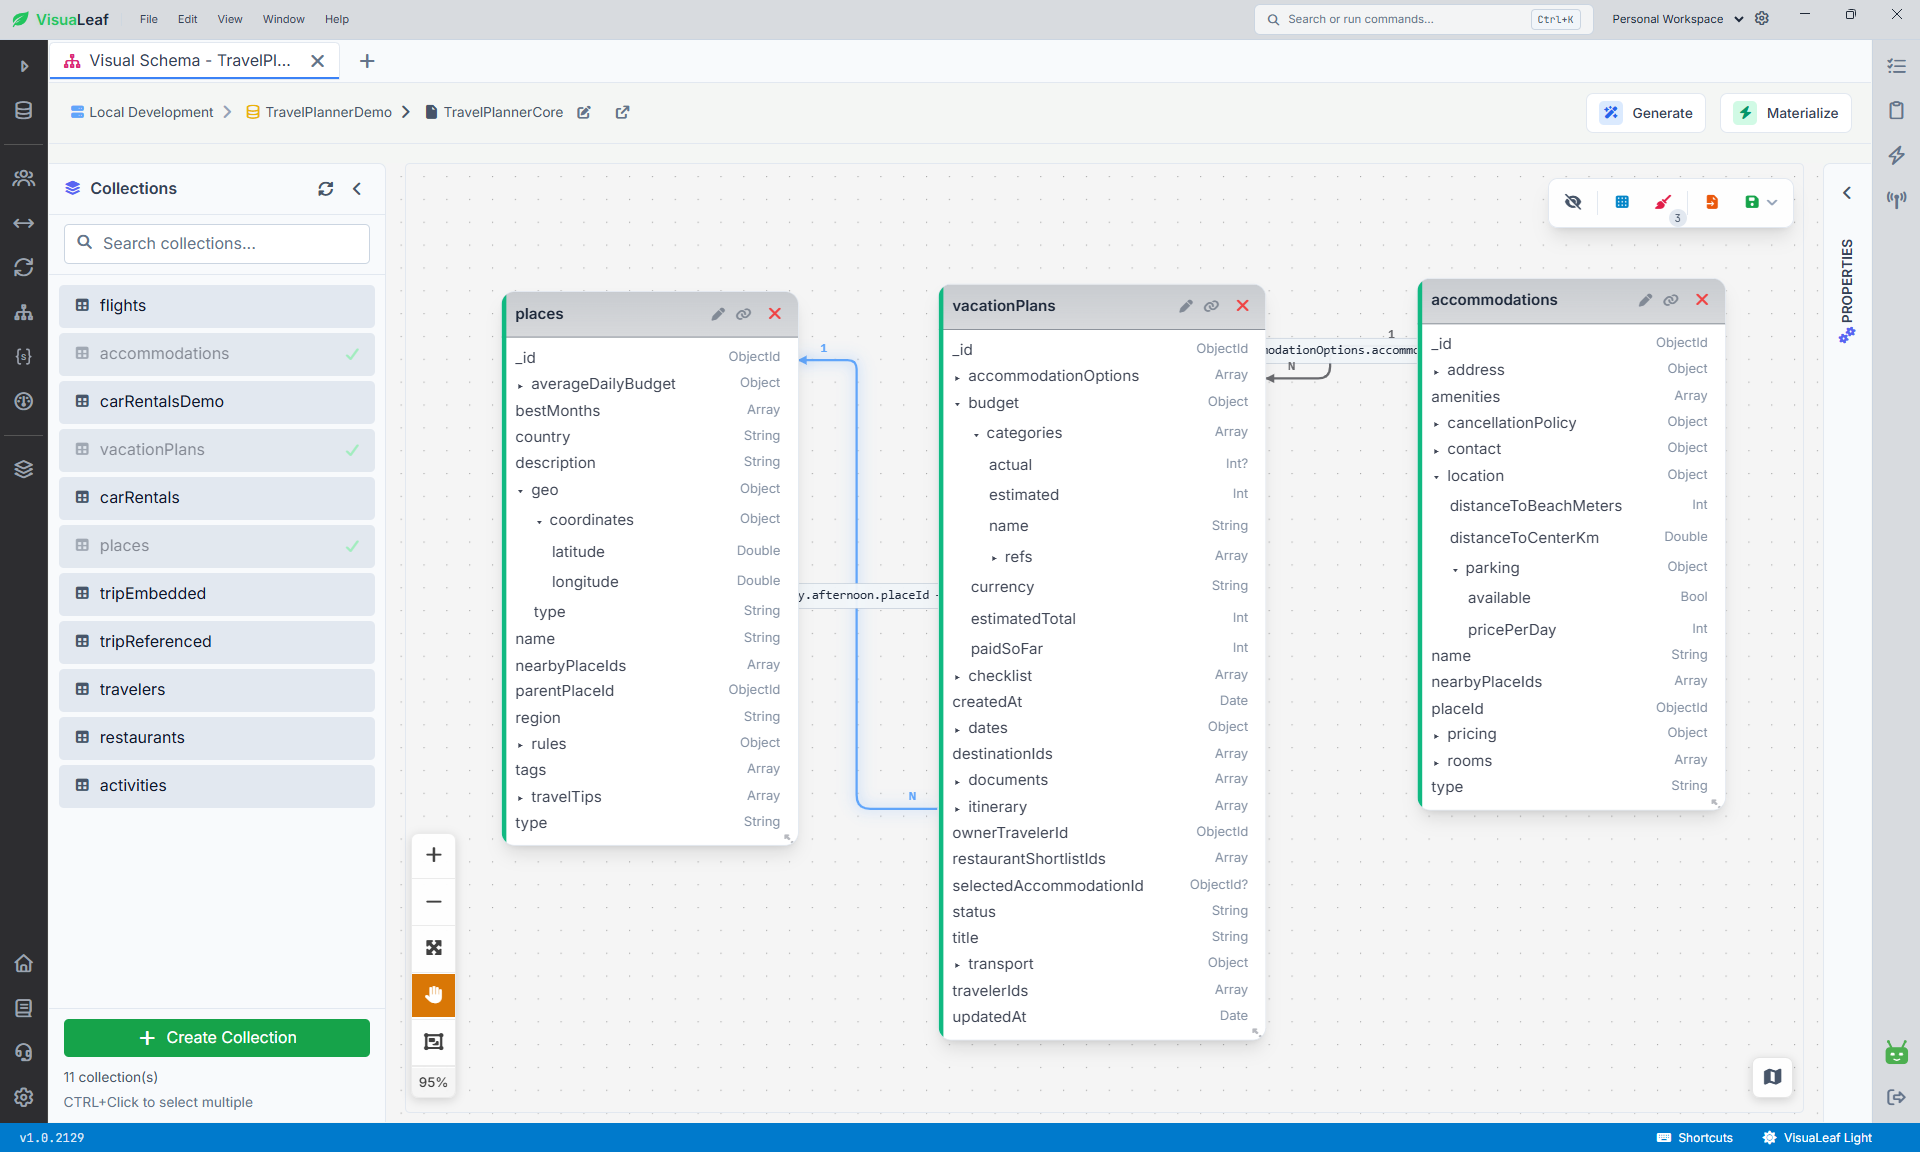
Task: Open the View menu
Action: coord(230,19)
